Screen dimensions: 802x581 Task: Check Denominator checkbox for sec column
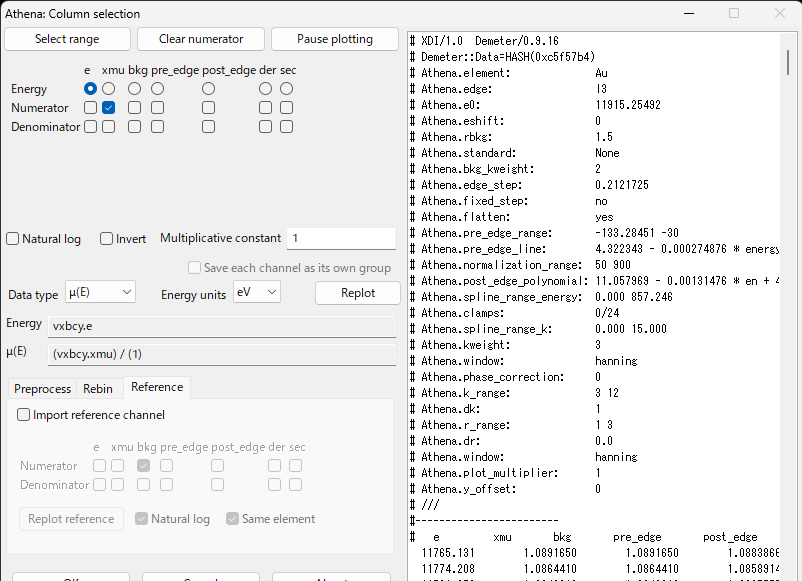pos(286,126)
